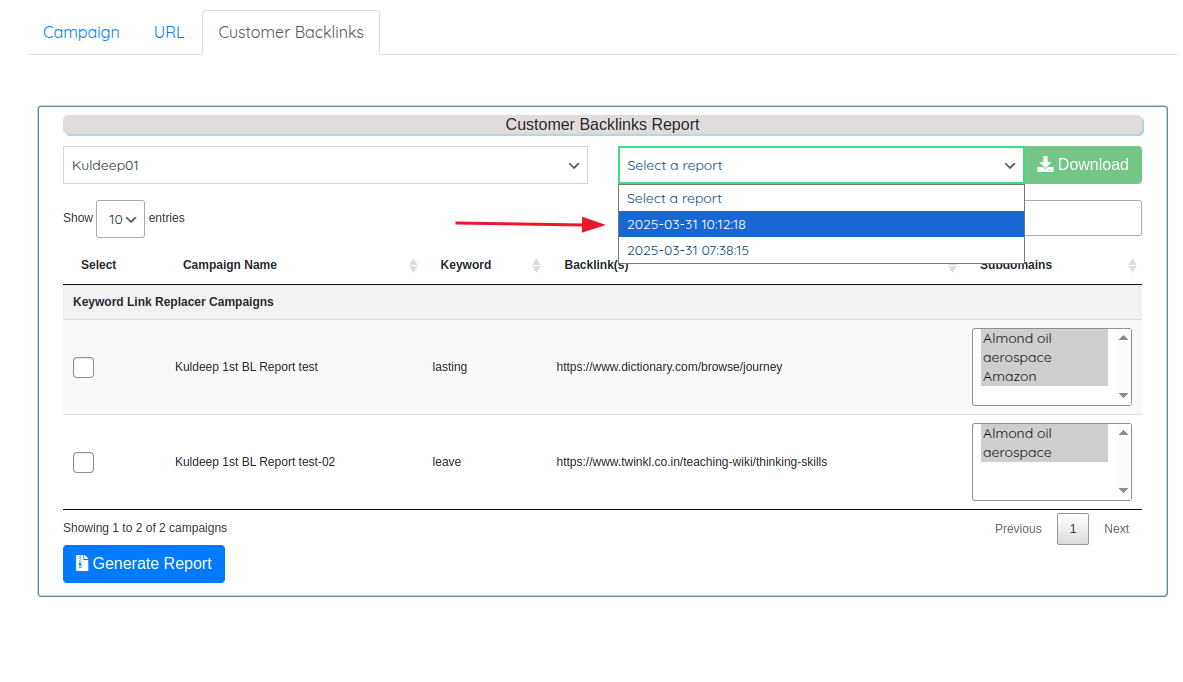Image resolution: width=1183 pixels, height=682 pixels.
Task: Sort by Subdomains column arrows
Action: [x=1132, y=265]
